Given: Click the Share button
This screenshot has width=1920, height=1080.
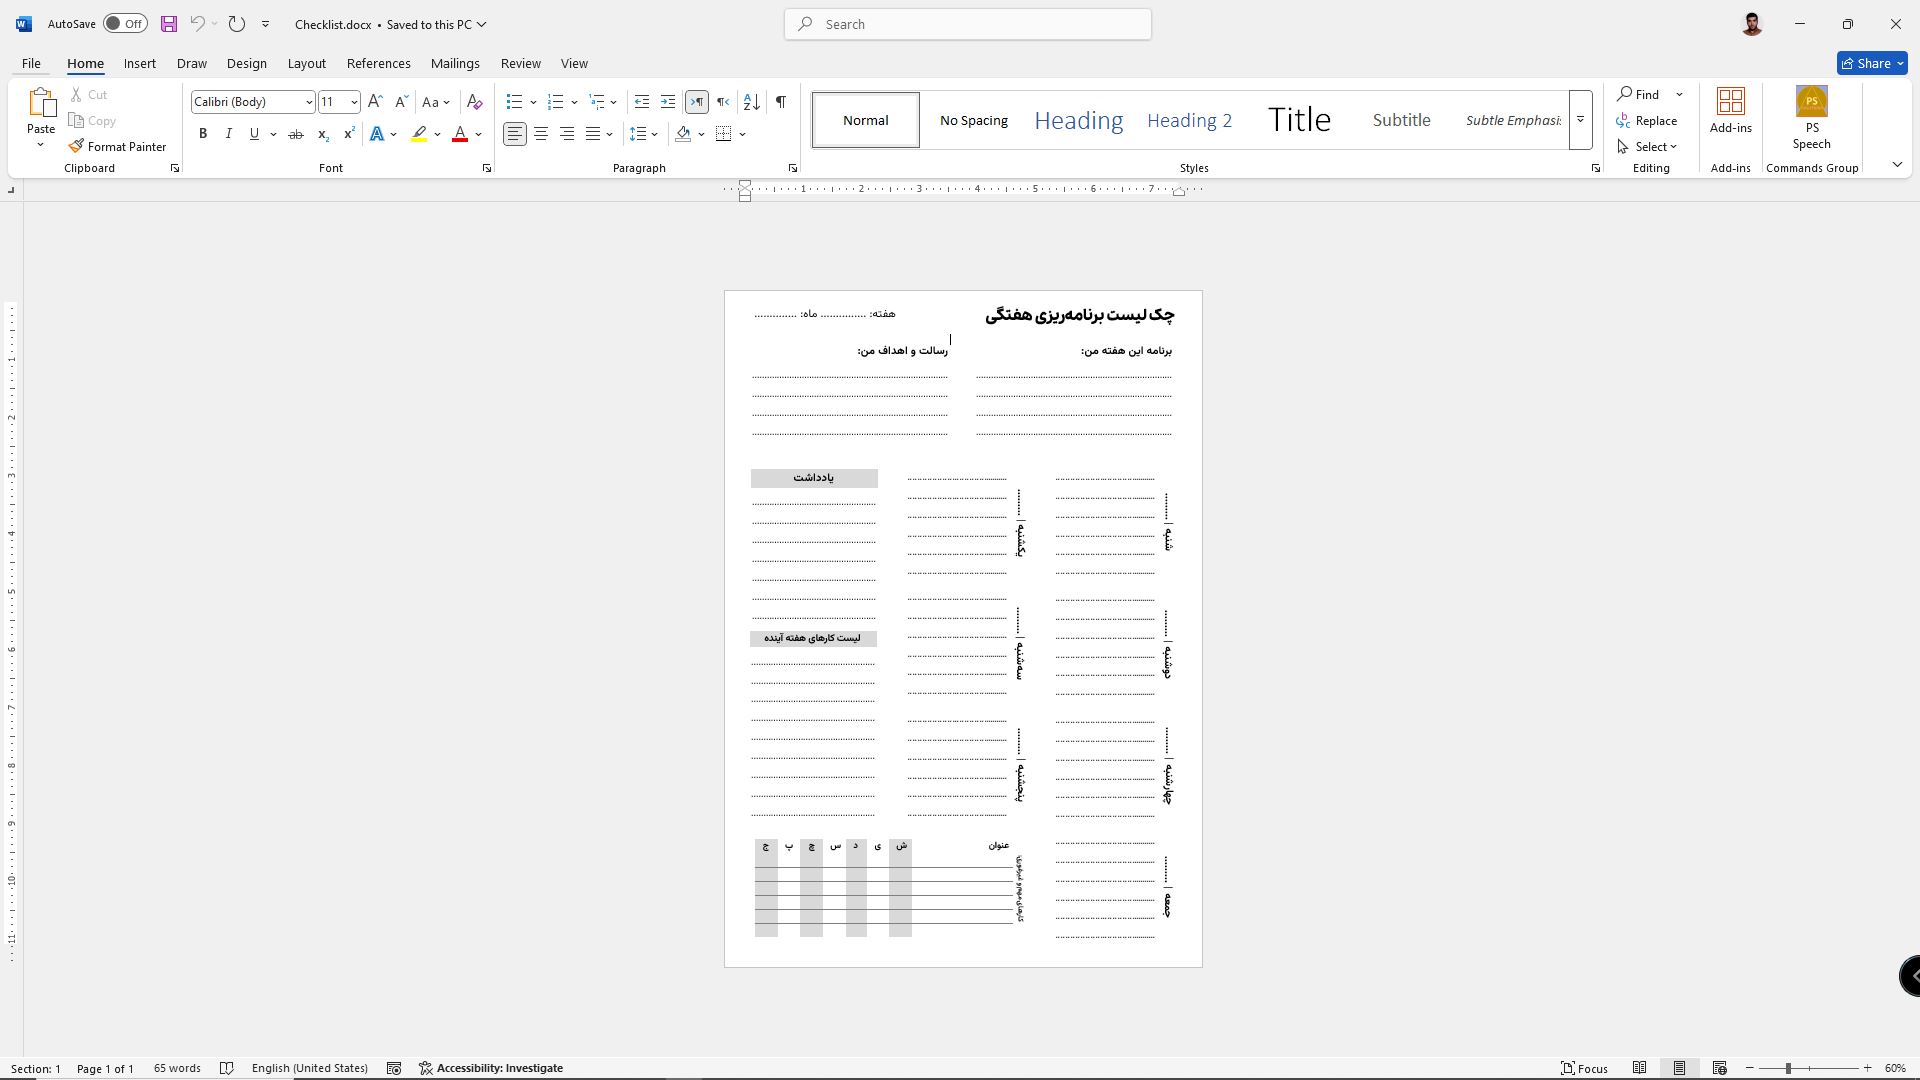Looking at the screenshot, I should [x=1871, y=63].
